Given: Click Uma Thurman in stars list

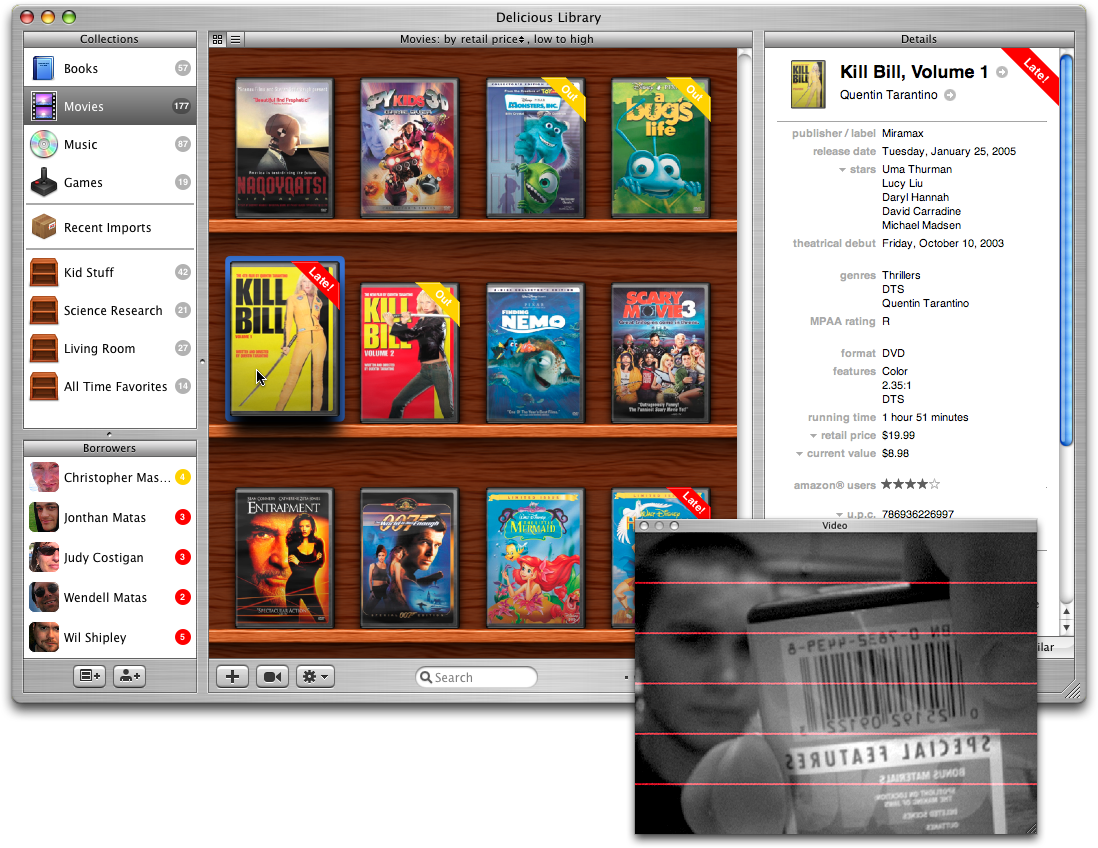Looking at the screenshot, I should 917,169.
